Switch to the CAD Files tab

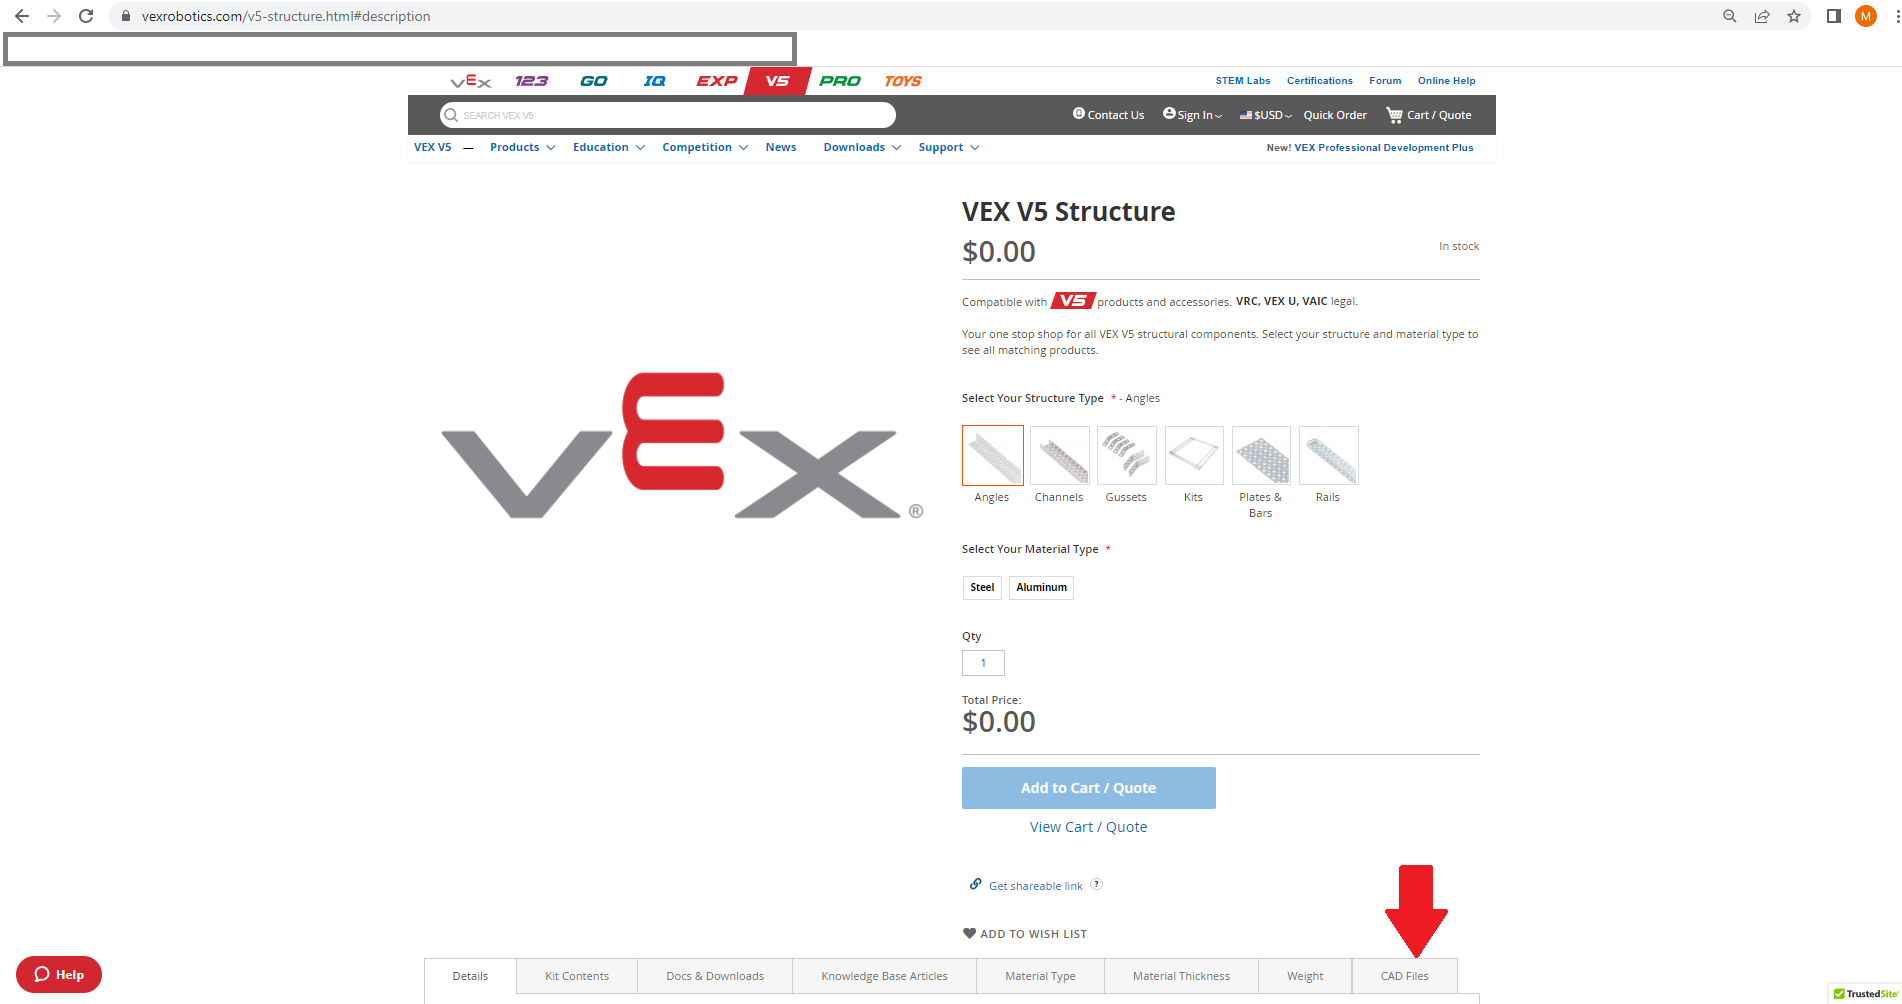point(1404,976)
